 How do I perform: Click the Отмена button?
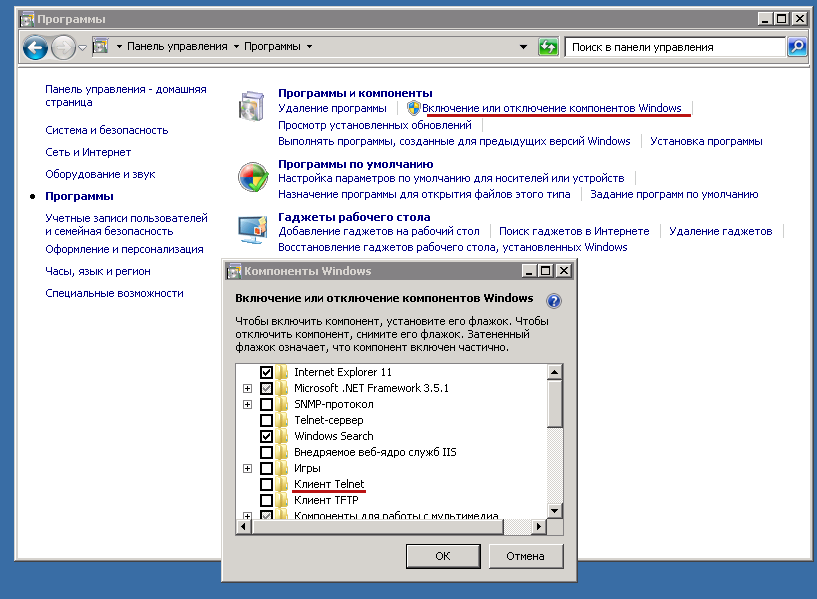click(x=526, y=556)
